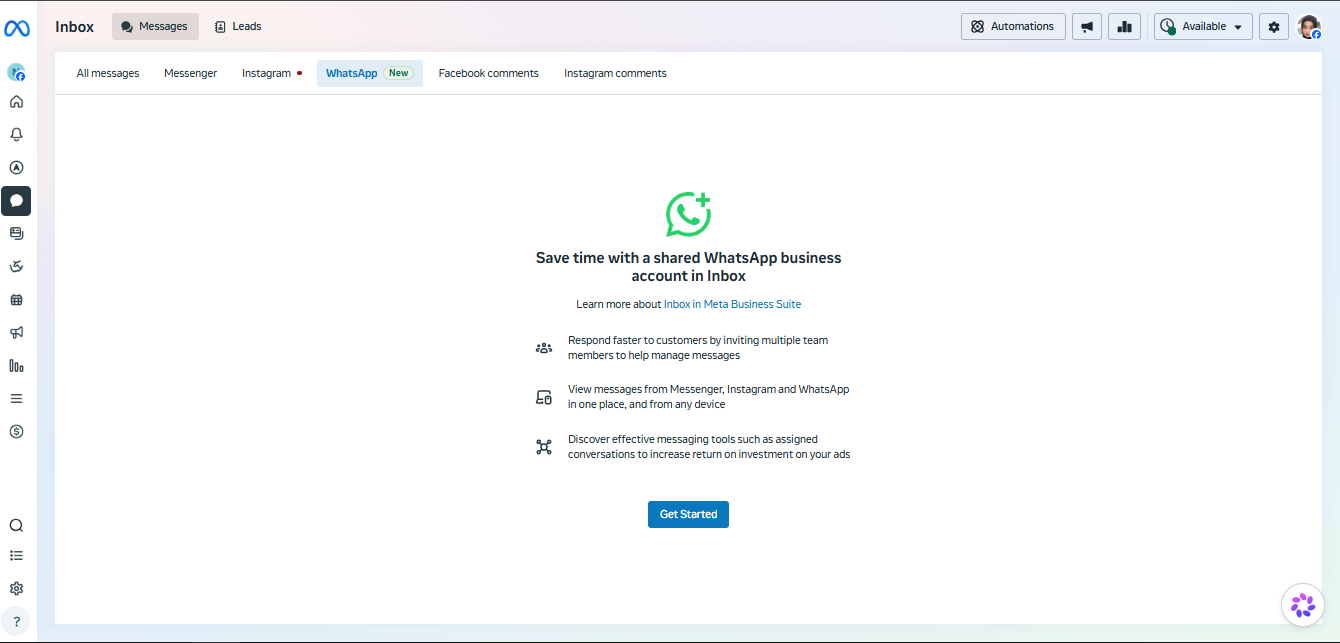Open Monetization dollar sign icon
Image resolution: width=1340 pixels, height=643 pixels.
pos(16,432)
